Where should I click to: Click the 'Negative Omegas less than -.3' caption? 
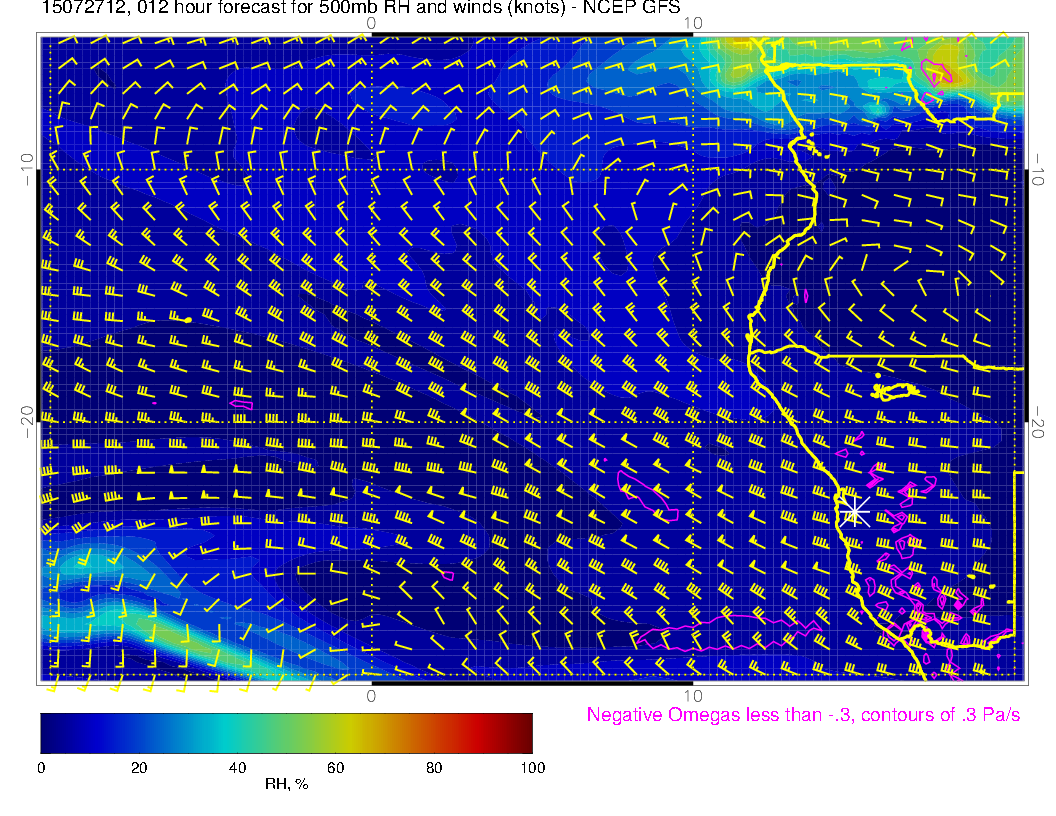(803, 715)
